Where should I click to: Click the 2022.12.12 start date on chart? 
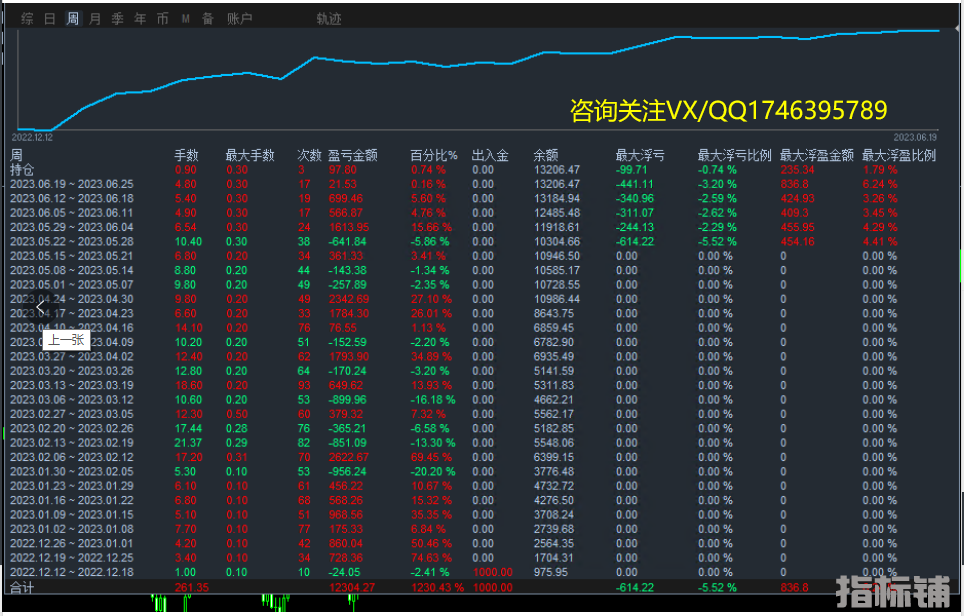[x=31, y=137]
